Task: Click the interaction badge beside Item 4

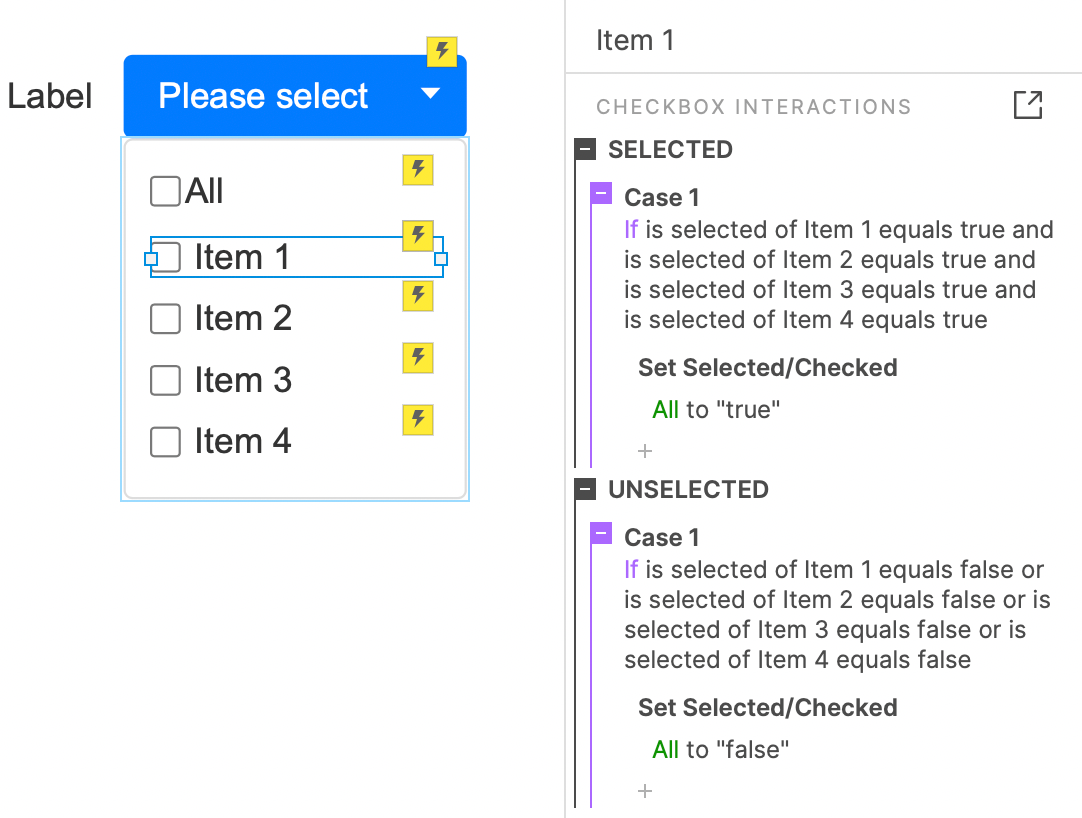Action: click(x=417, y=420)
